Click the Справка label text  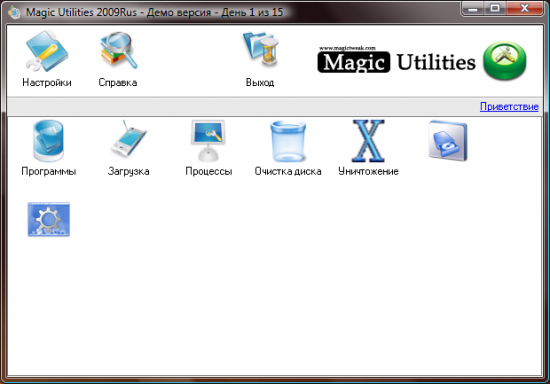pos(118,82)
